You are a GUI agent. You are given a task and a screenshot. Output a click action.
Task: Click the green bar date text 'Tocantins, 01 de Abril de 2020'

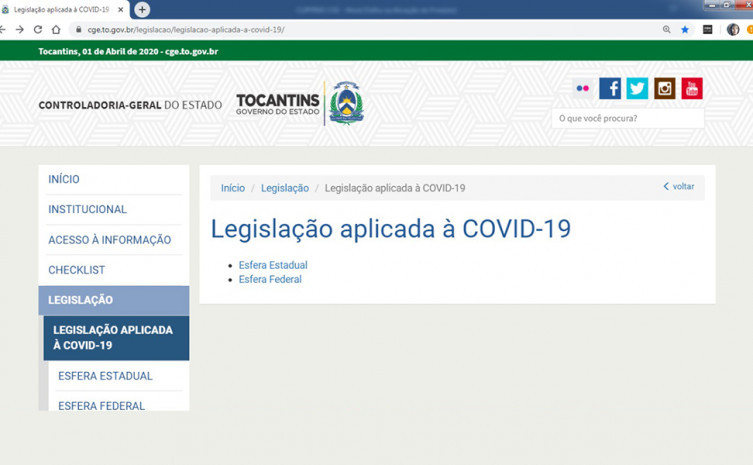[x=98, y=51]
